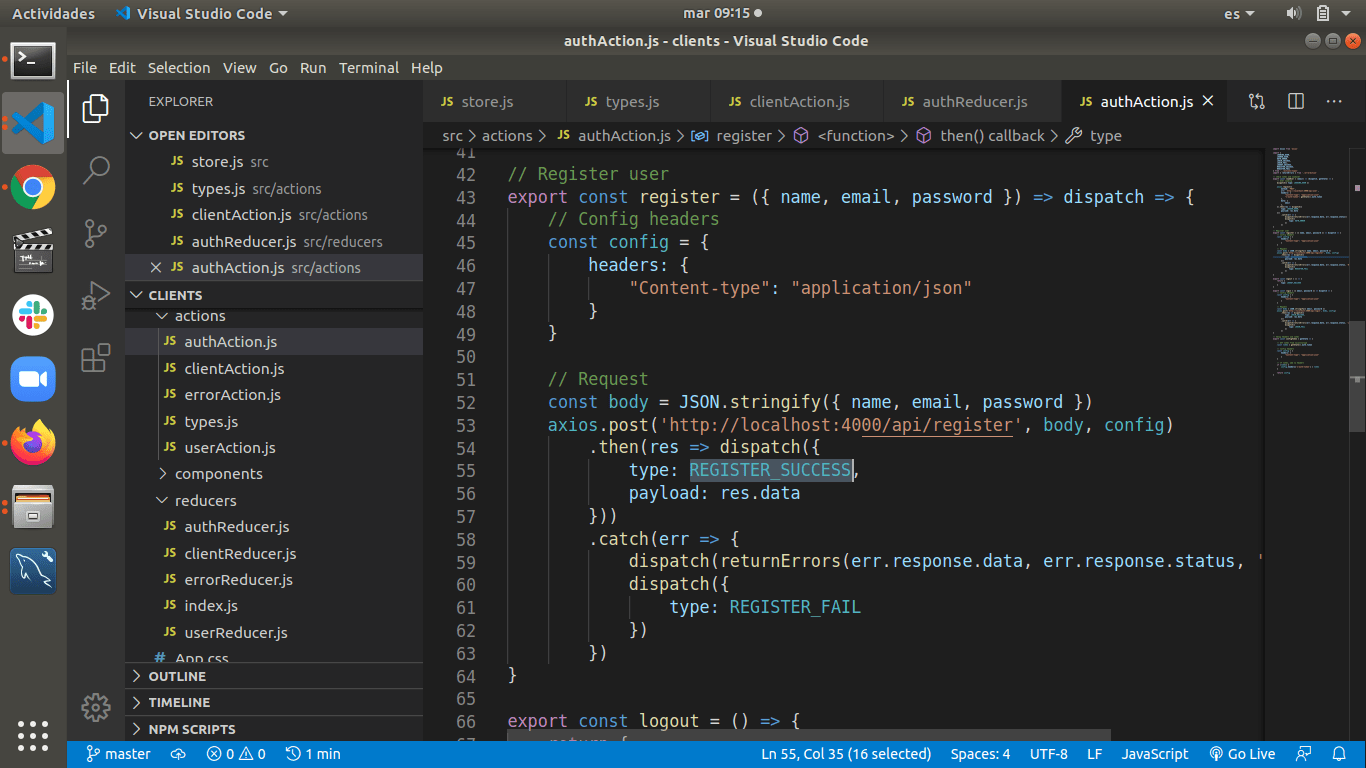
Task: Click Go Live in the status bar
Action: coord(1242,754)
